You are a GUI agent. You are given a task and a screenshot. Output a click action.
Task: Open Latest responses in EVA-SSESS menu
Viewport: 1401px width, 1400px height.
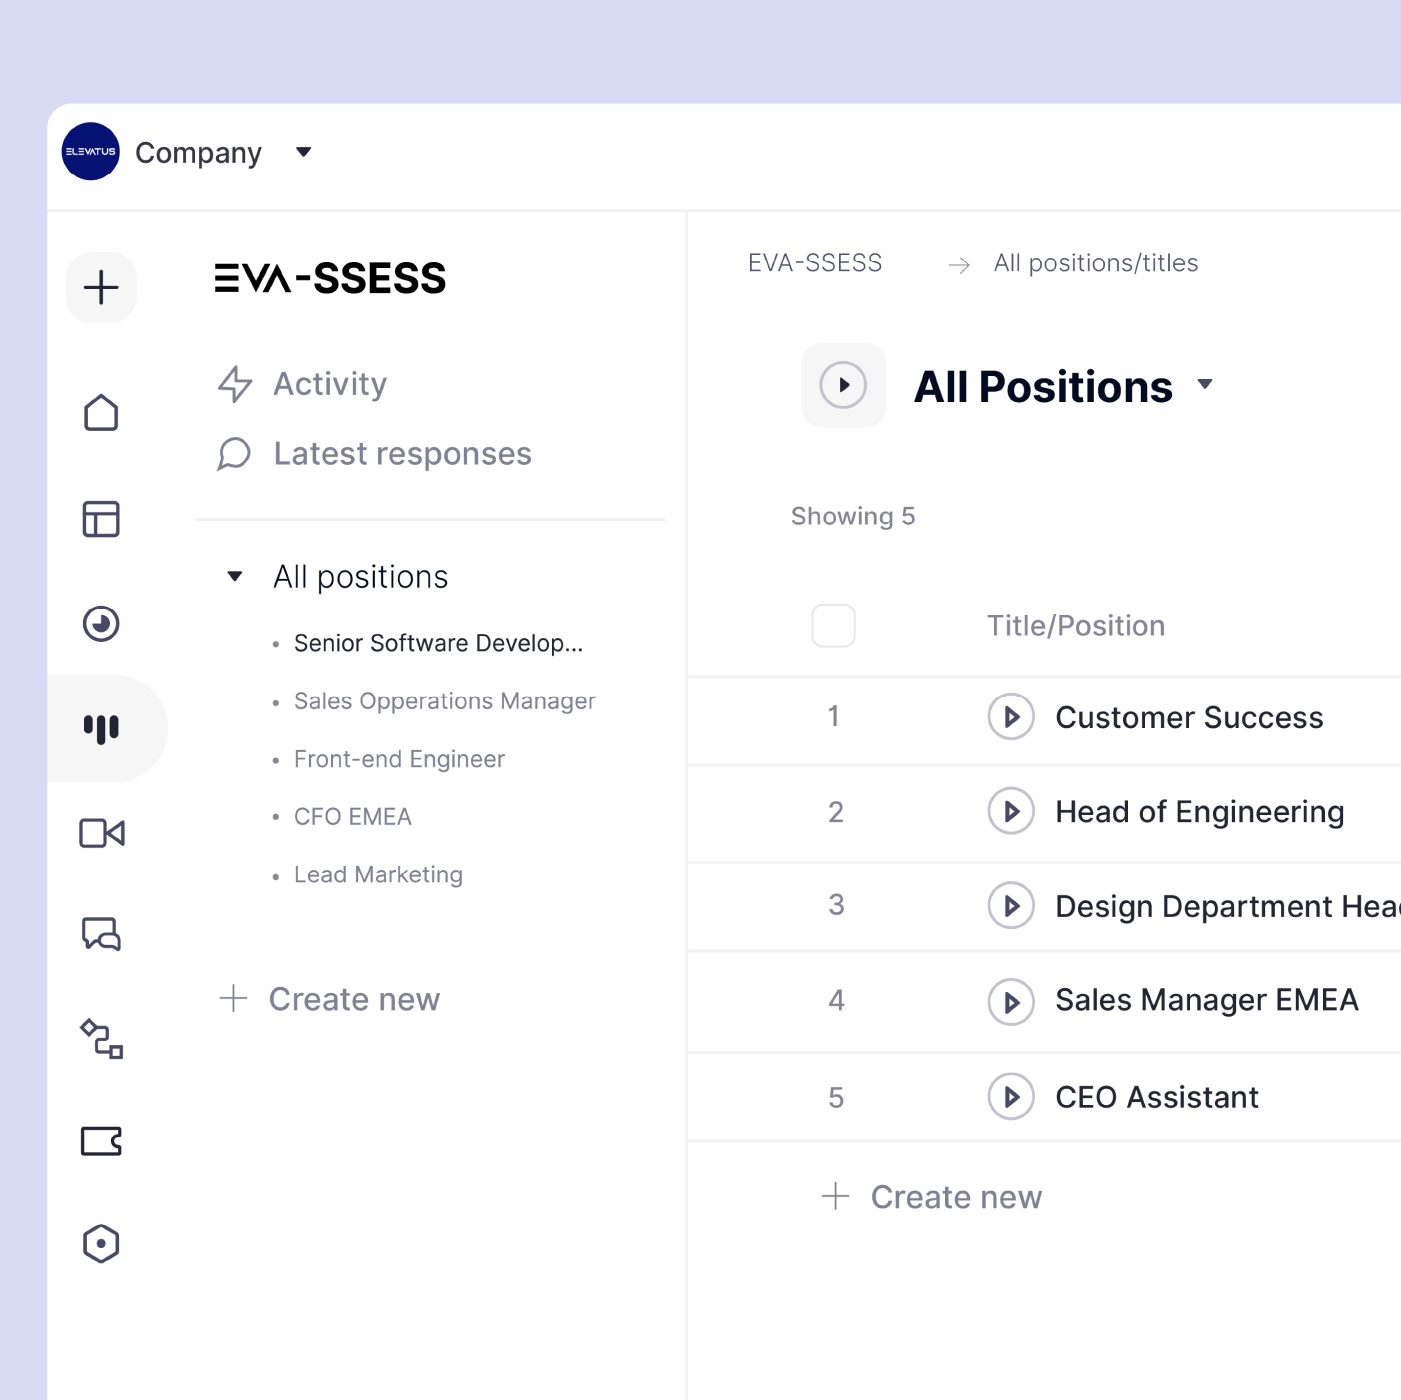402,453
